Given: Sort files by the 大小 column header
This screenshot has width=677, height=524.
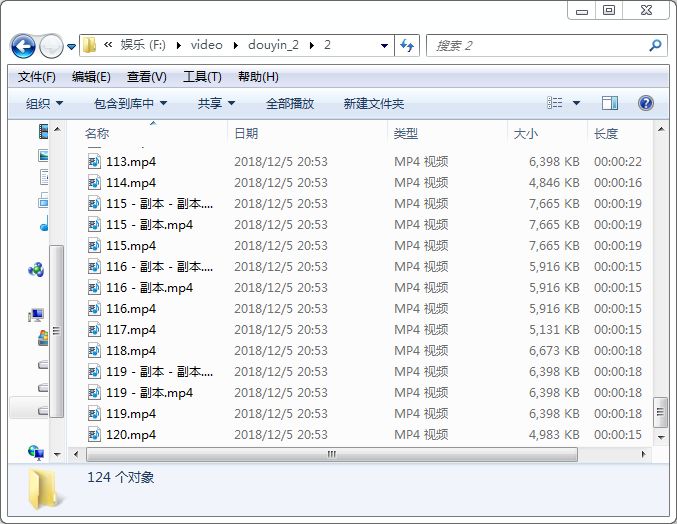Looking at the screenshot, I should [x=526, y=133].
